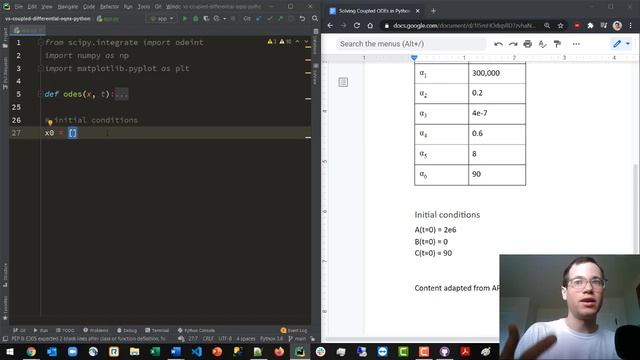Viewport: 640px width, 360px height.
Task: Run with coverage using the shield icon
Action: [206, 18]
